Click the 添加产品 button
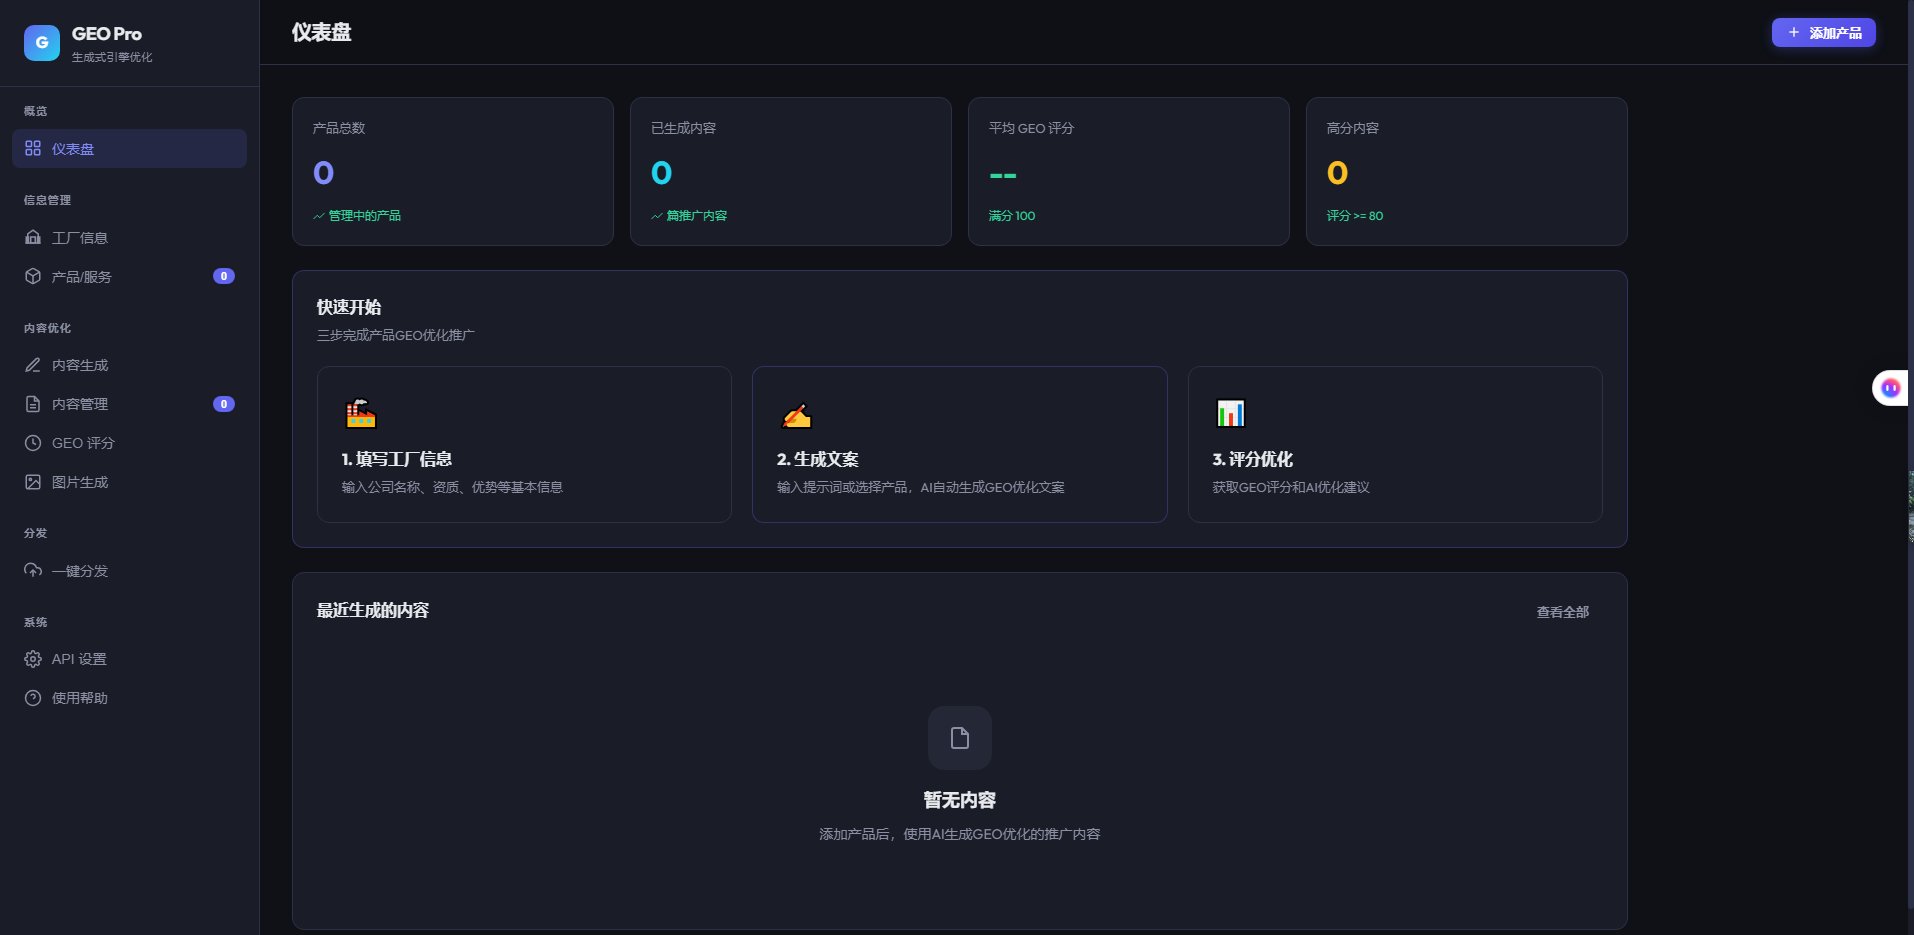1914x935 pixels. (x=1824, y=33)
